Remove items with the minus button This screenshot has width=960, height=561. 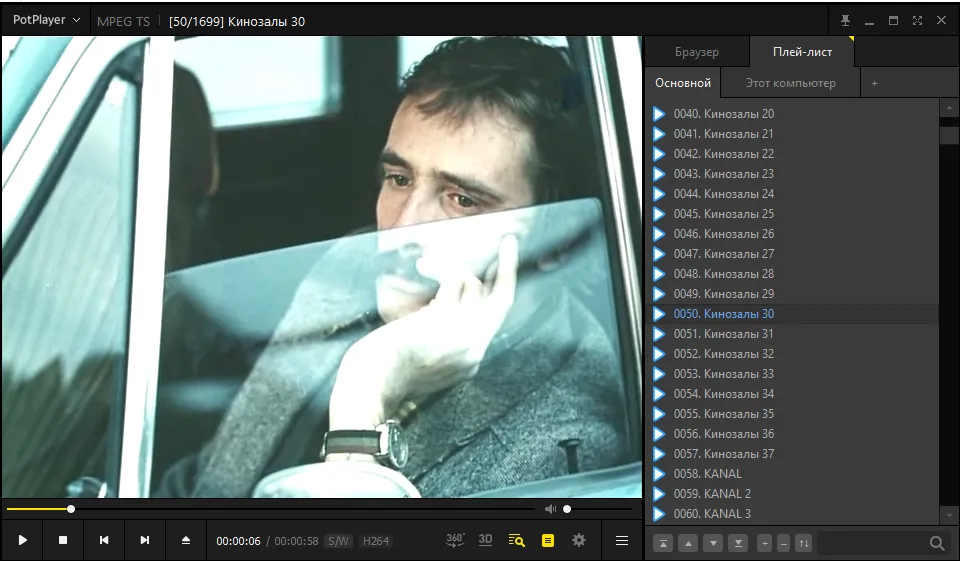[x=784, y=543]
